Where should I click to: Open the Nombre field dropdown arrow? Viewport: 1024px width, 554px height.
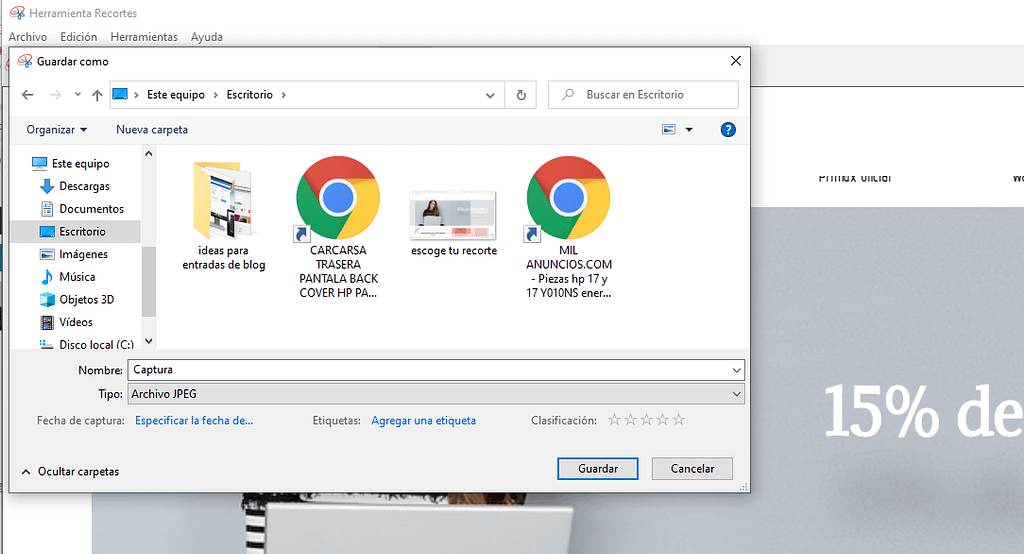pos(737,370)
